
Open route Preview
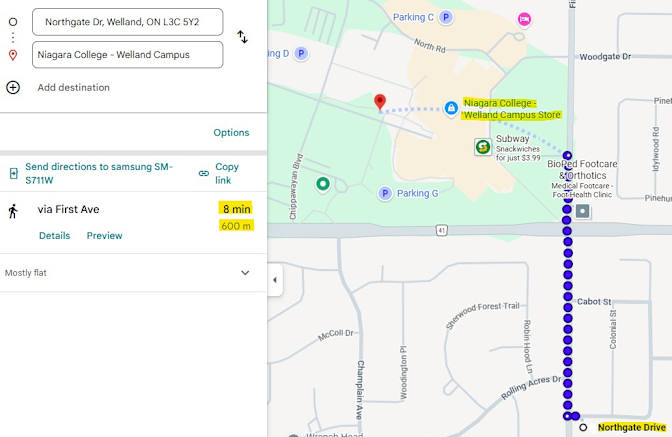click(x=104, y=236)
